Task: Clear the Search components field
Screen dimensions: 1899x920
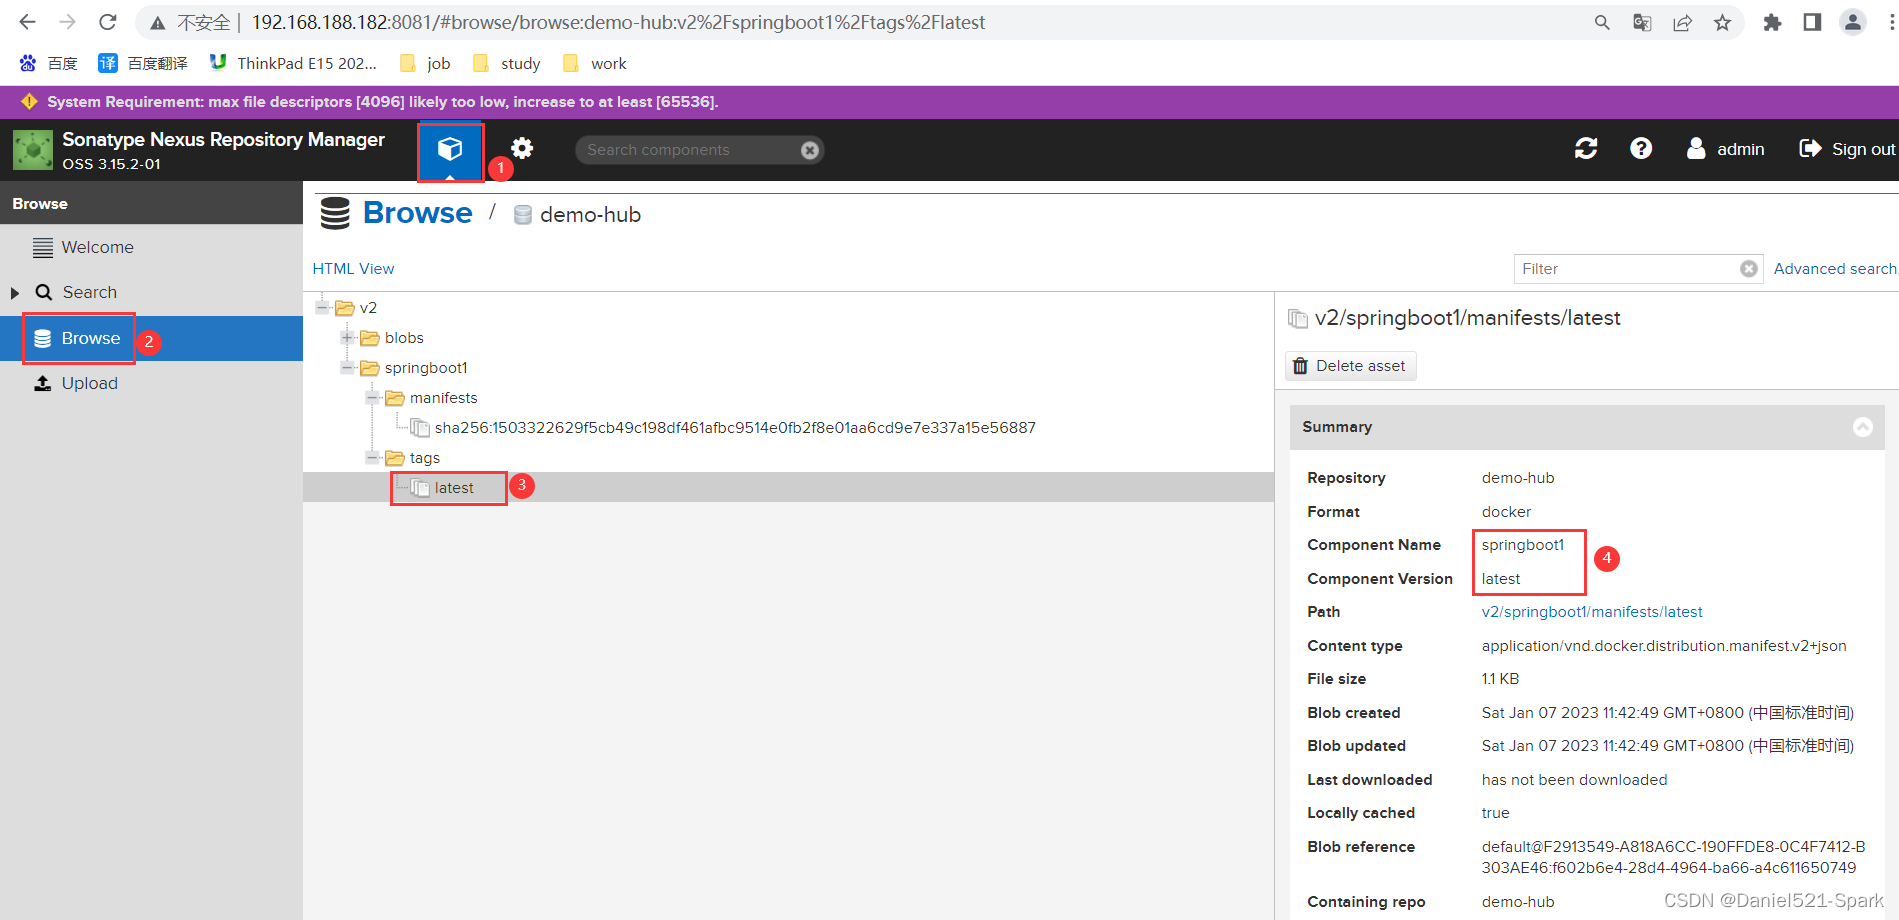Action: coord(810,150)
